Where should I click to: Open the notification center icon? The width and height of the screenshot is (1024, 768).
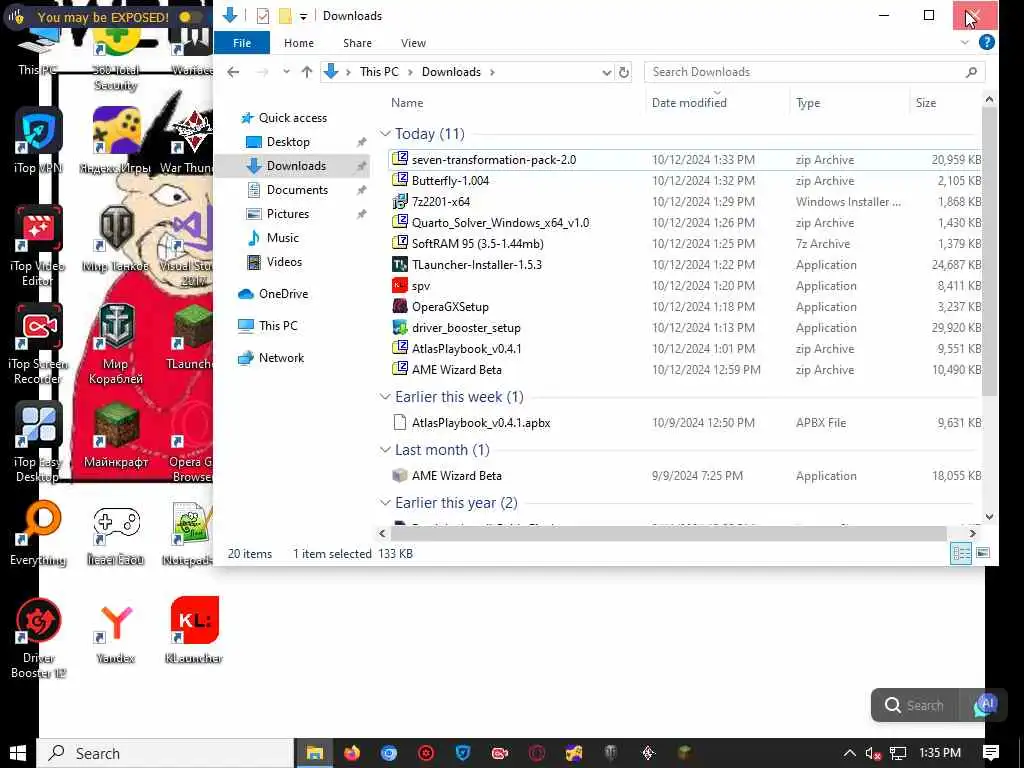tap(991, 753)
